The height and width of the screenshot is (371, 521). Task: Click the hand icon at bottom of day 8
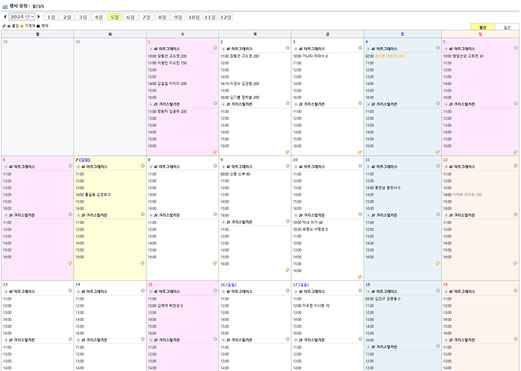coord(215,263)
